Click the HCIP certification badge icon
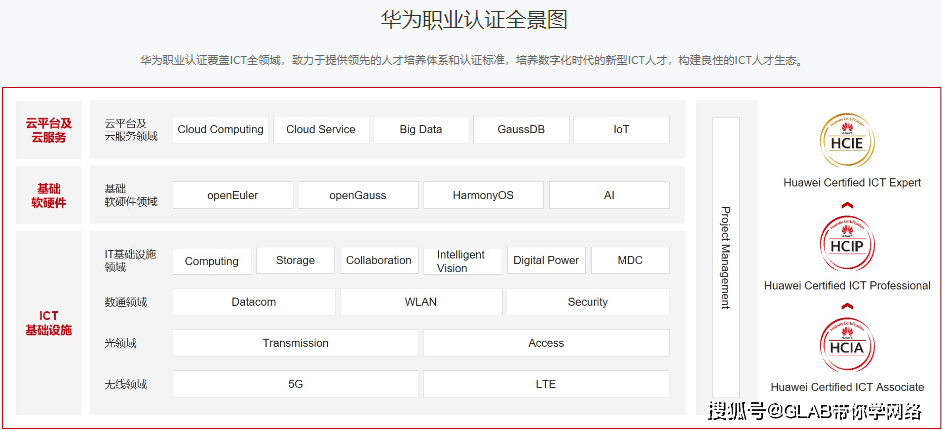Image resolution: width=942 pixels, height=431 pixels. click(x=847, y=243)
